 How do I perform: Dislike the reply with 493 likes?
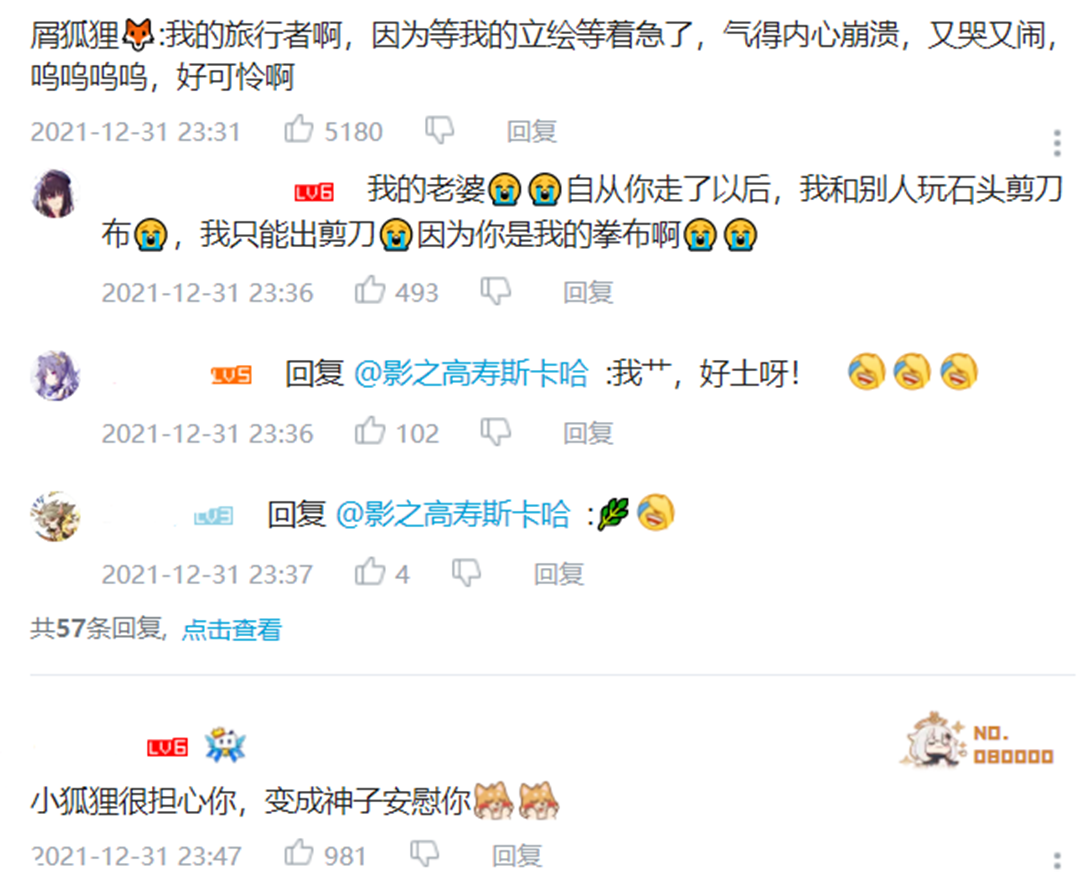point(496,292)
